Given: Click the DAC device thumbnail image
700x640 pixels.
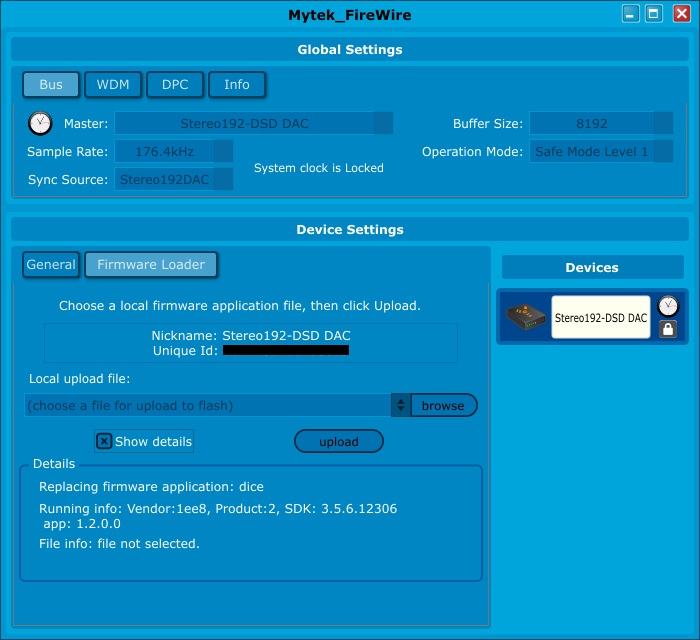Looking at the screenshot, I should tap(525, 317).
